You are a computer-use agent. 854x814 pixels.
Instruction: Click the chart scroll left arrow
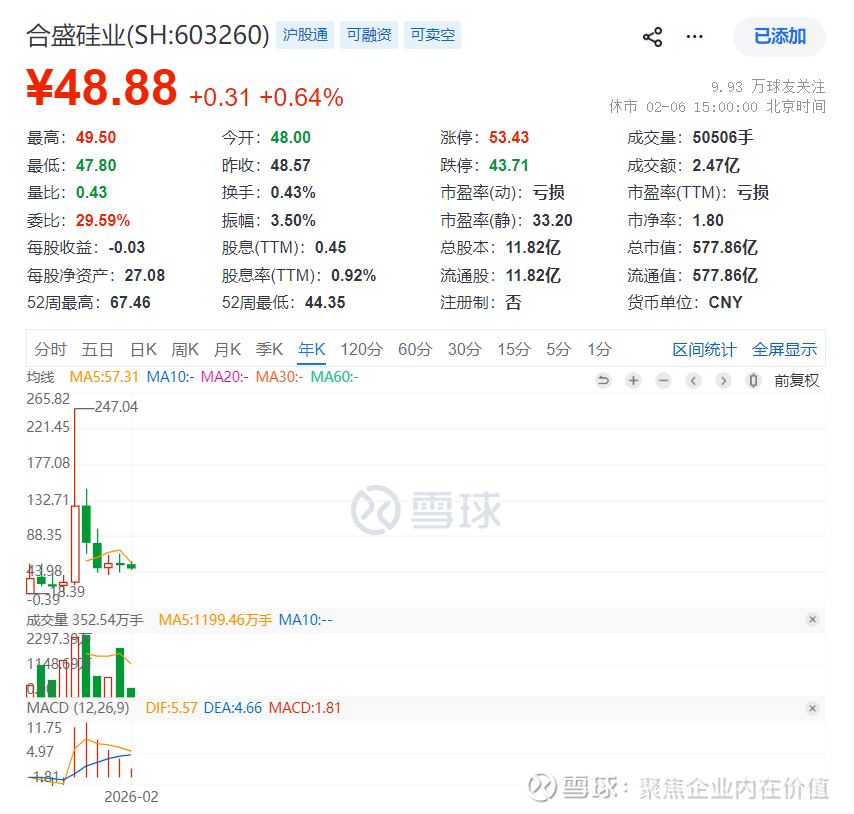pyautogui.click(x=693, y=380)
